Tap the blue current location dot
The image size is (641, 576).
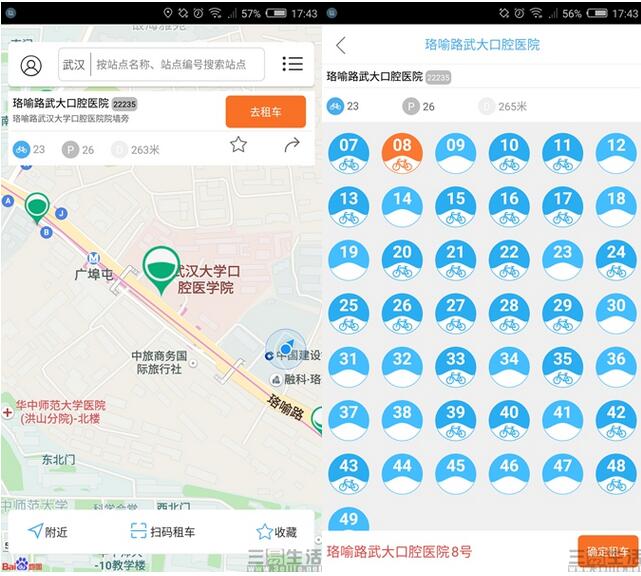(286, 349)
